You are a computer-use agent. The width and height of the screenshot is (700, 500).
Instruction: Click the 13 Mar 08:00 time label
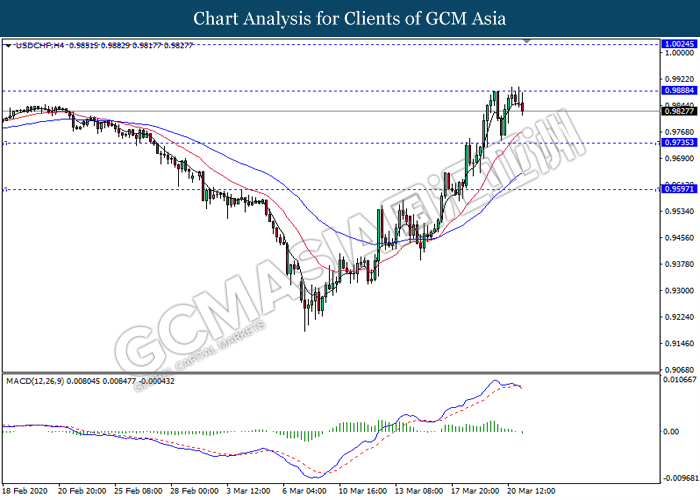pos(419,491)
